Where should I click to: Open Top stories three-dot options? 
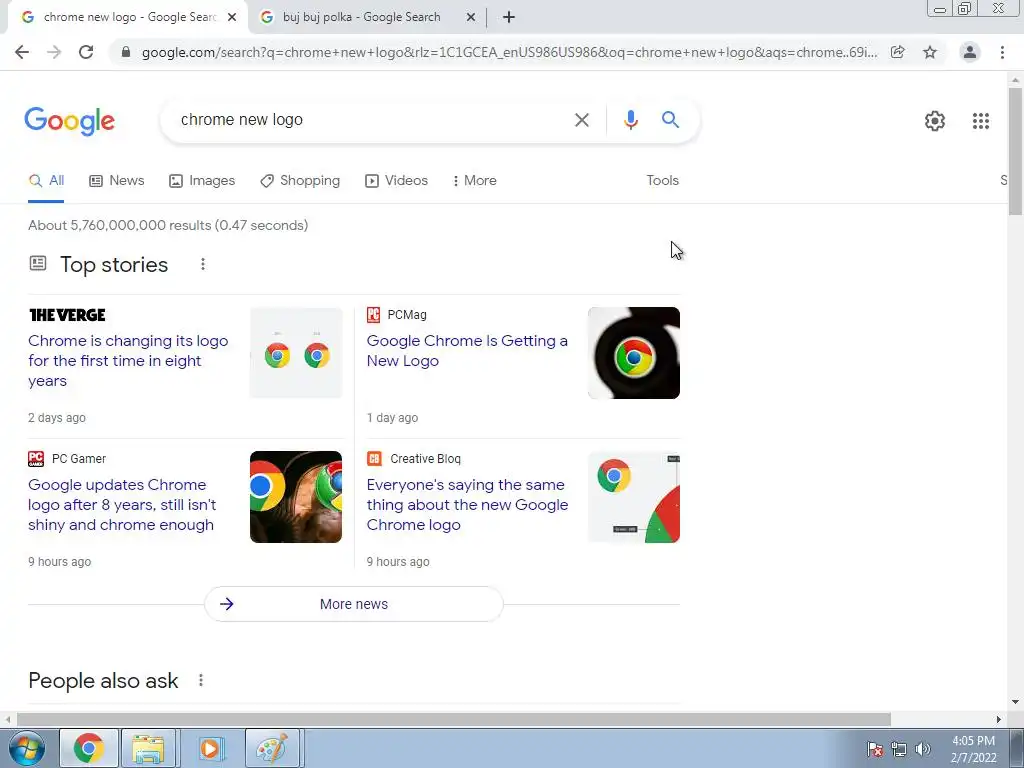[x=203, y=264]
